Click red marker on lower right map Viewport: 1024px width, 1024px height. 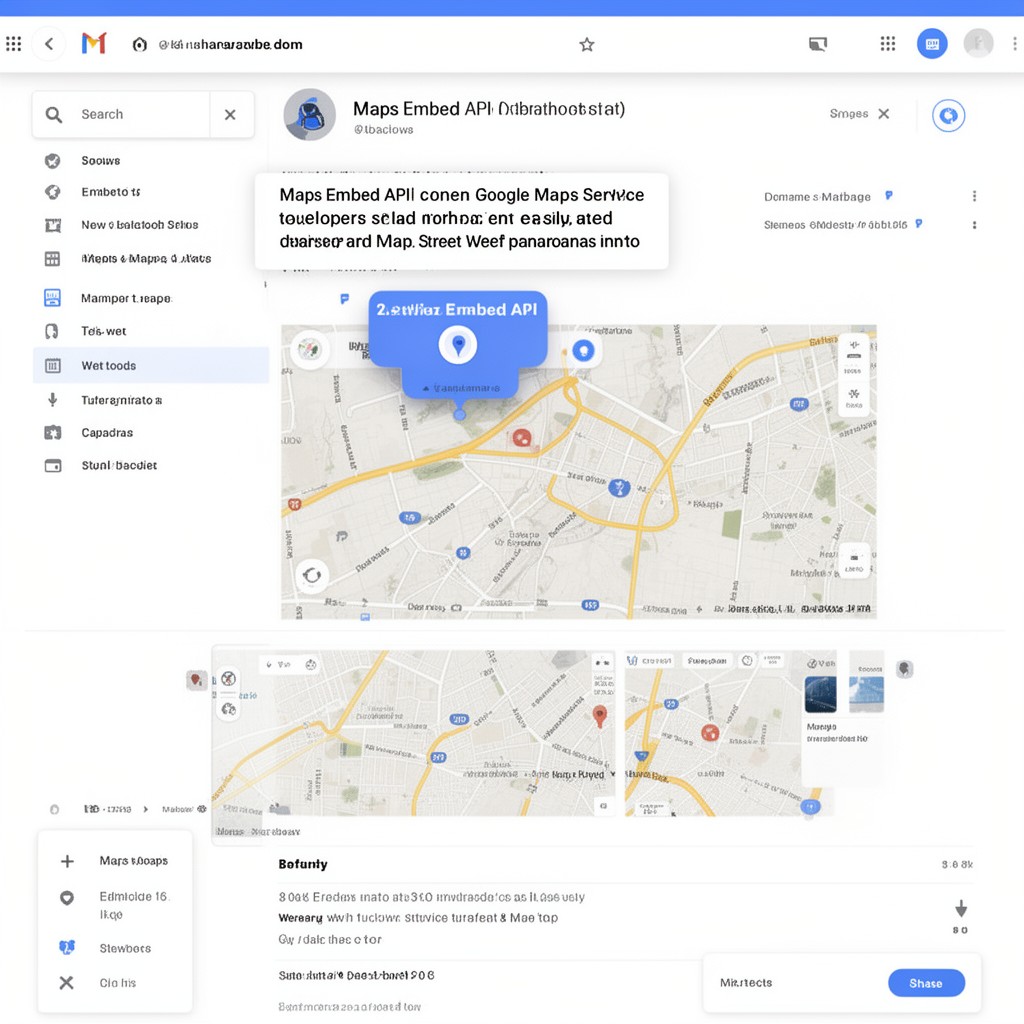click(710, 732)
